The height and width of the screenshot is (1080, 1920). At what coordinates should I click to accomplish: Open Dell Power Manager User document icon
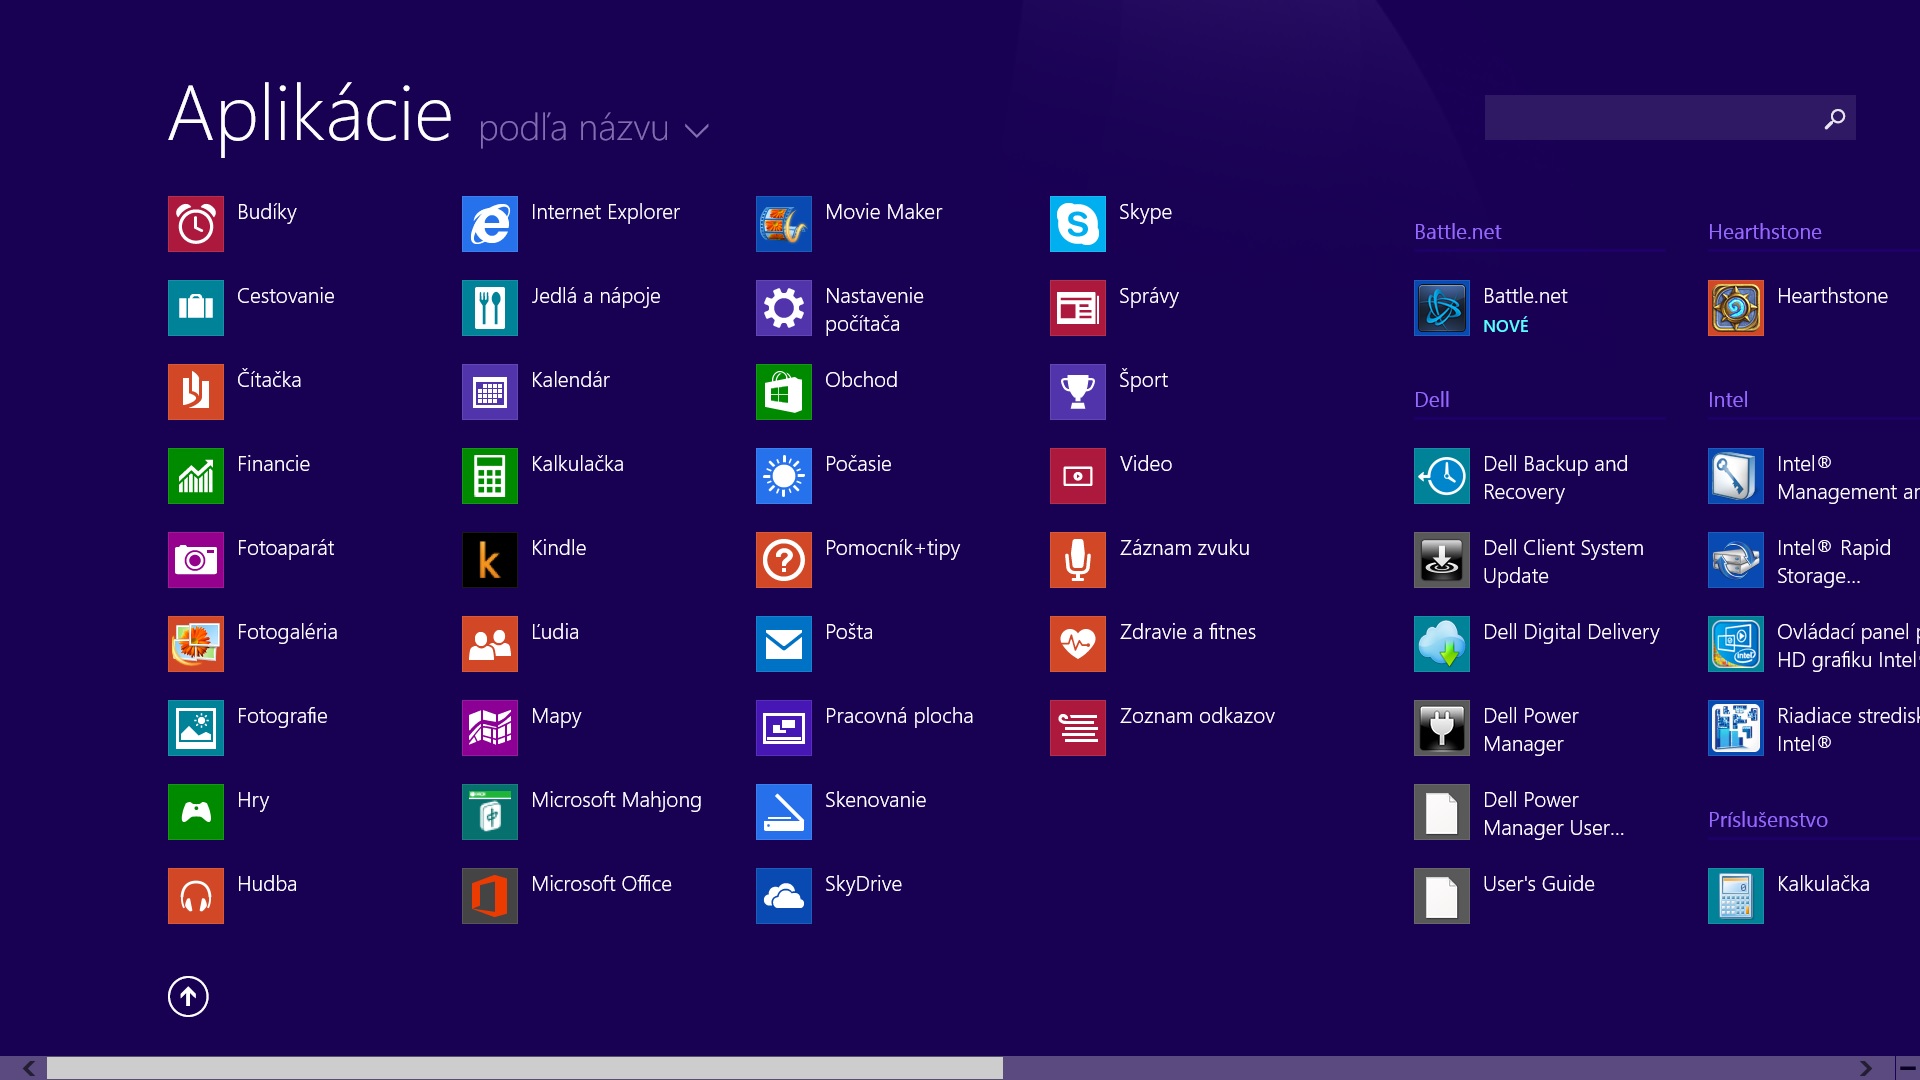pos(1442,812)
